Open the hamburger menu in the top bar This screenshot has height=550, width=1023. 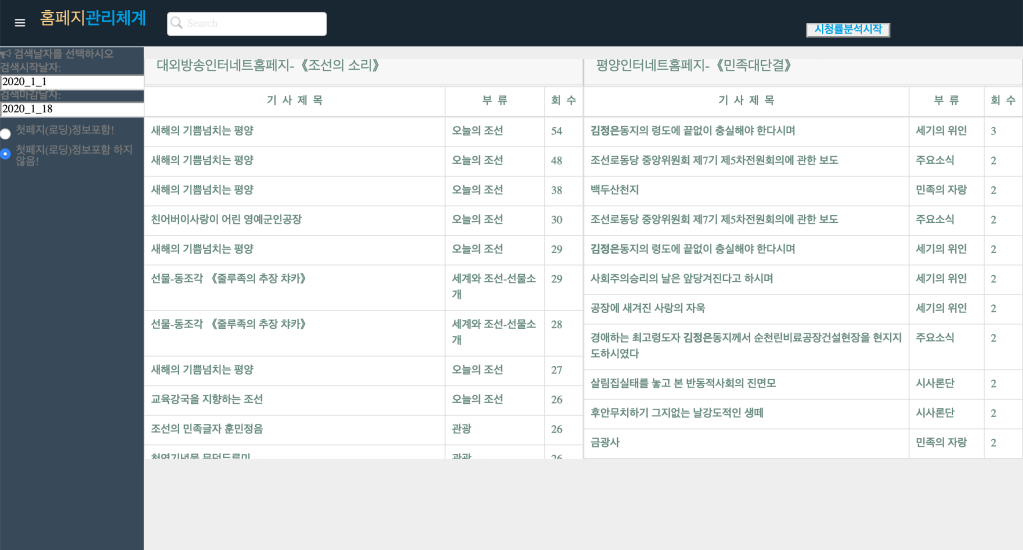(x=20, y=23)
